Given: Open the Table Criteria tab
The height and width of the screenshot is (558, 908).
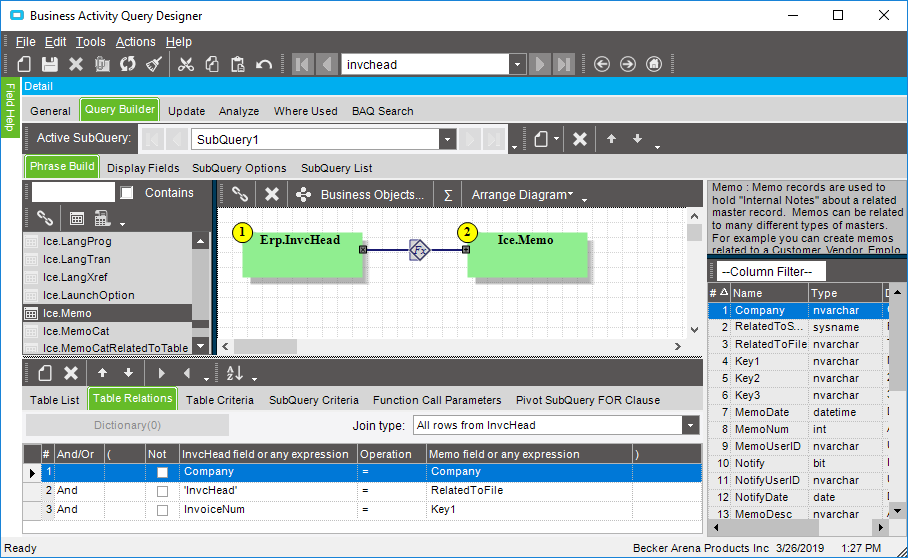Looking at the screenshot, I should pos(219,400).
